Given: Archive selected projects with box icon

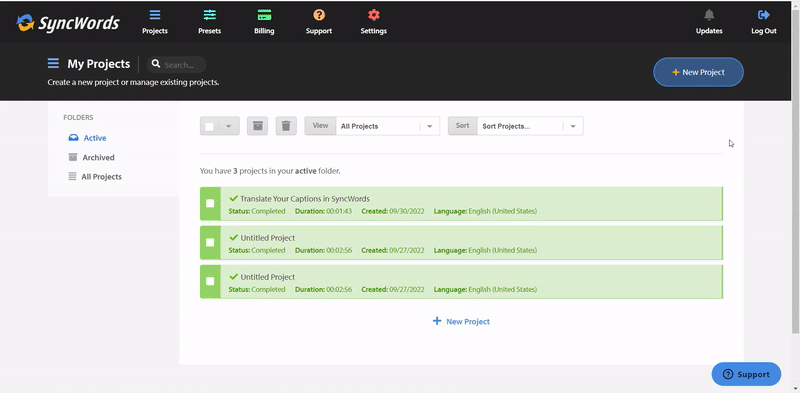Looking at the screenshot, I should [258, 126].
